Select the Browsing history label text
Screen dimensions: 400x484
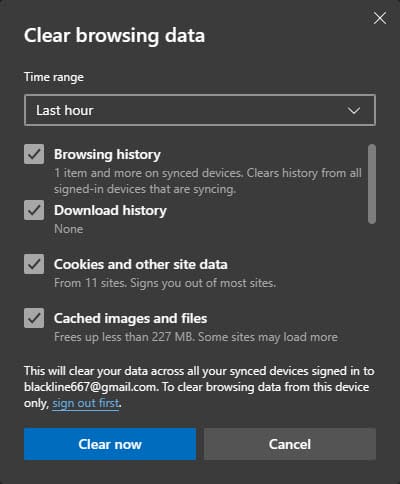click(107, 155)
